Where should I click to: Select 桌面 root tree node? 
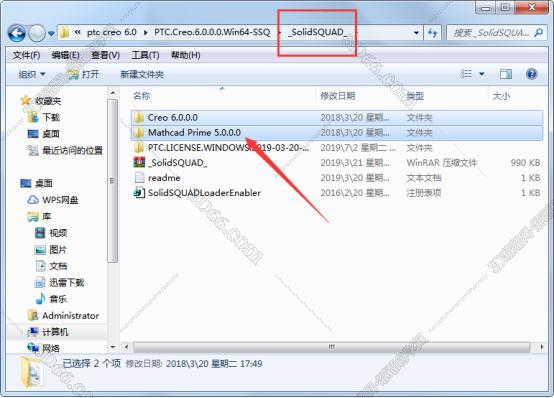[44, 183]
